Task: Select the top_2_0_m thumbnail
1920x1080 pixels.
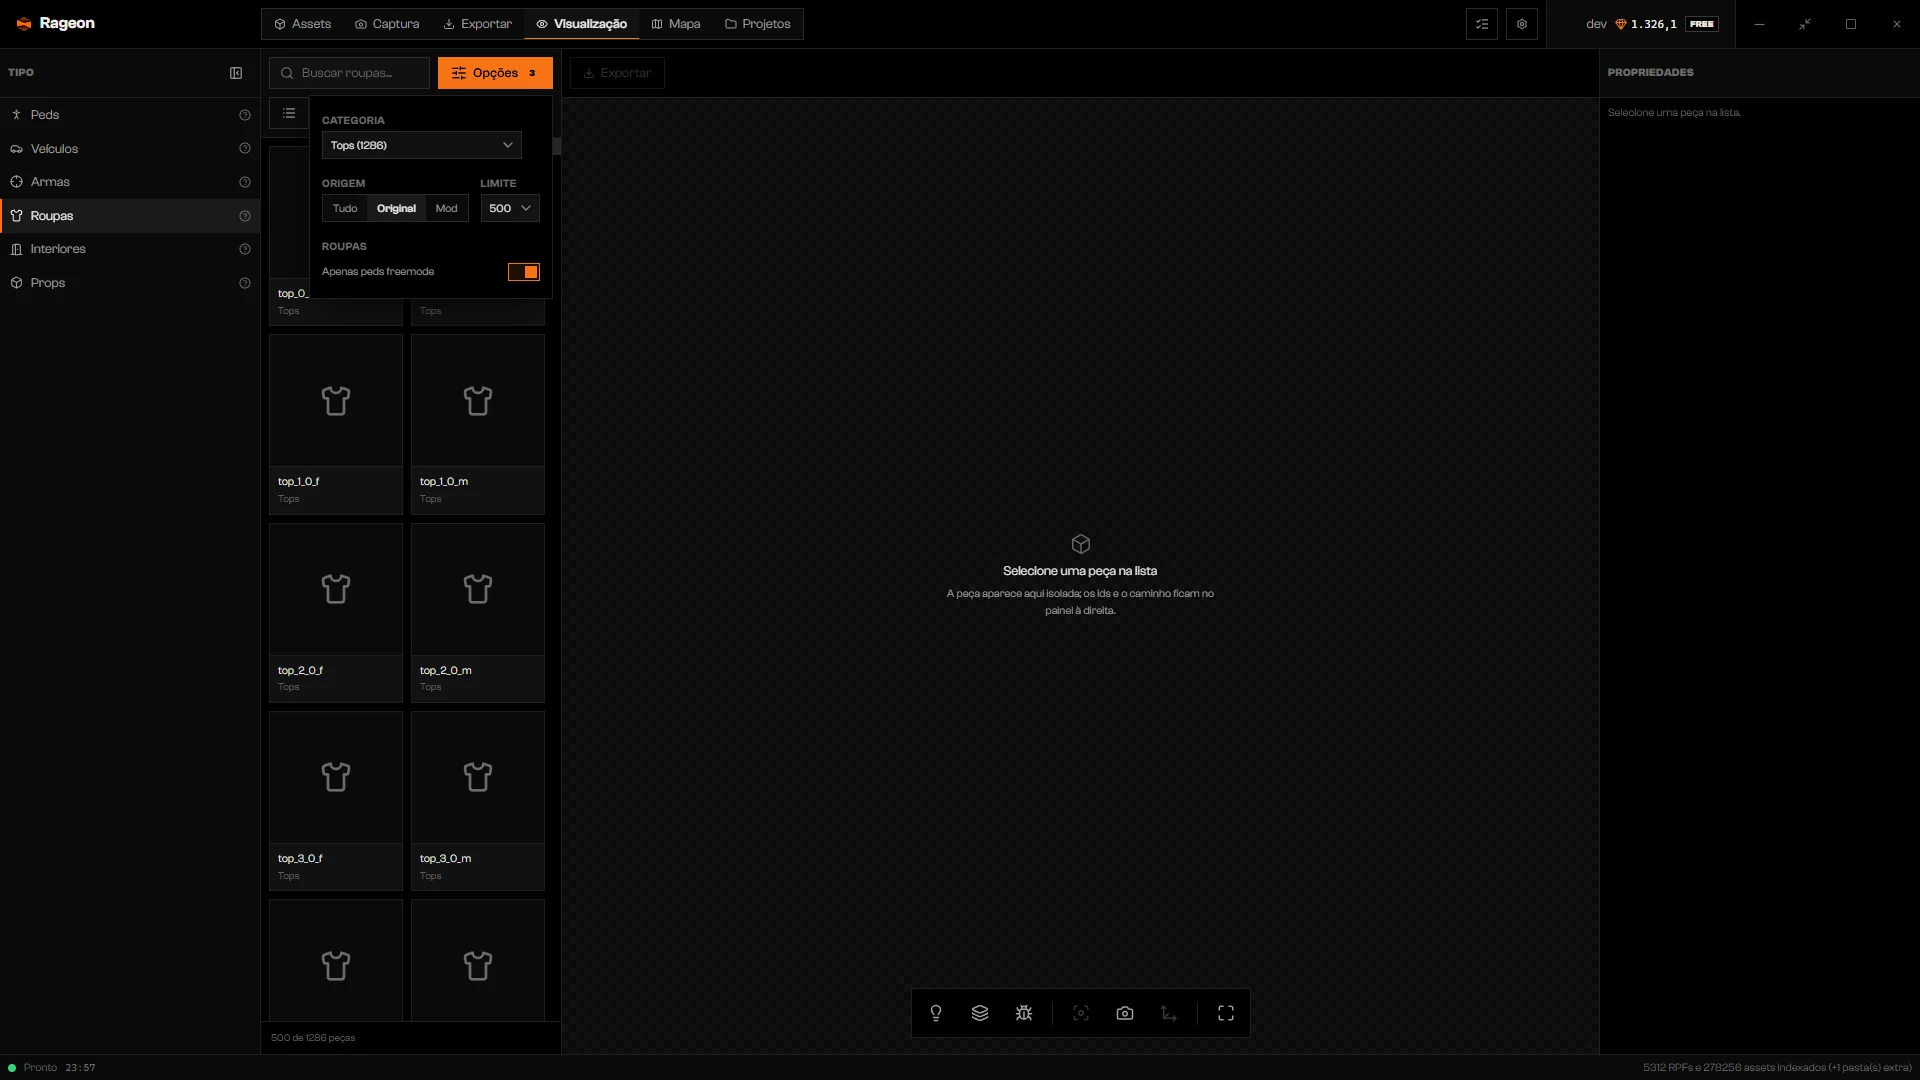Action: click(478, 613)
